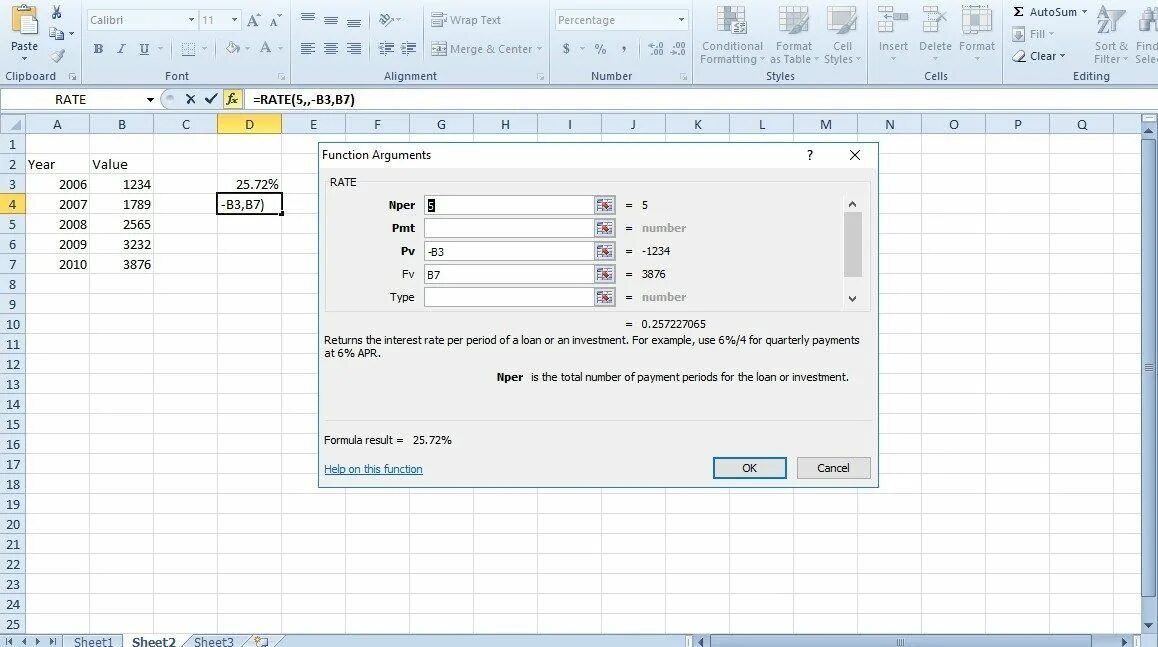Click the Decrease Indent icon
The height and width of the screenshot is (647, 1158).
tap(386, 49)
